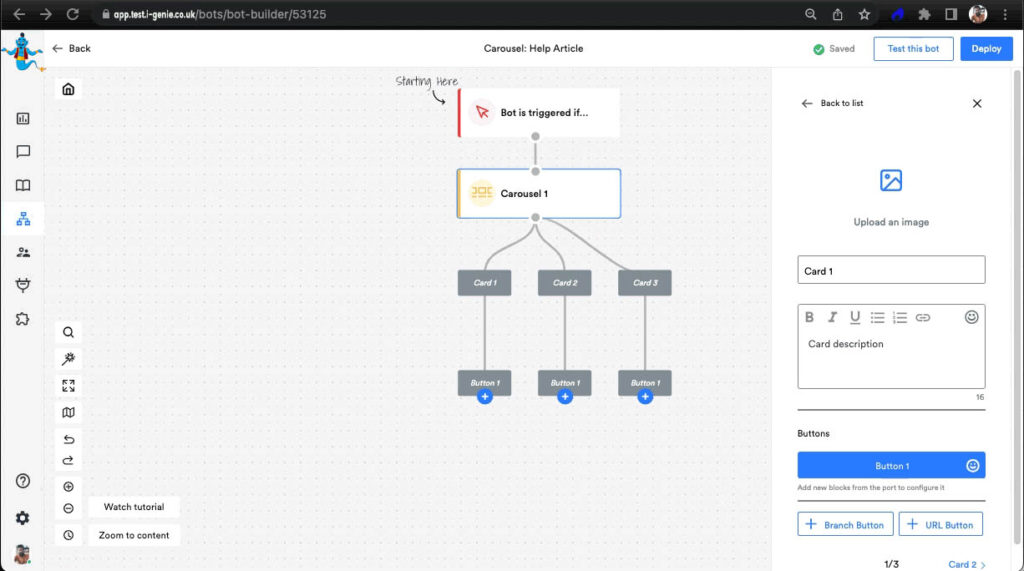The width and height of the screenshot is (1024, 571).
Task: Click the fit-to-screen expand icon
Action: coord(68,386)
